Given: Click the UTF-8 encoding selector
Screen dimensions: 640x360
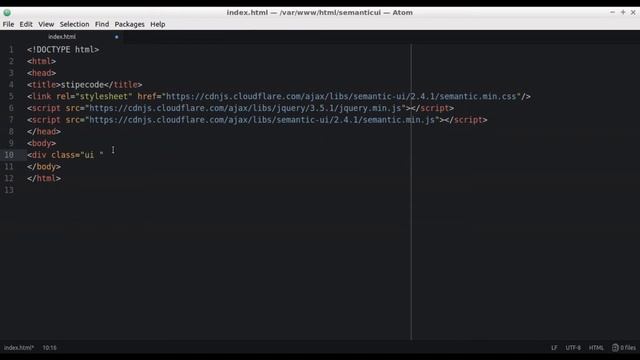Looking at the screenshot, I should tap(573, 348).
